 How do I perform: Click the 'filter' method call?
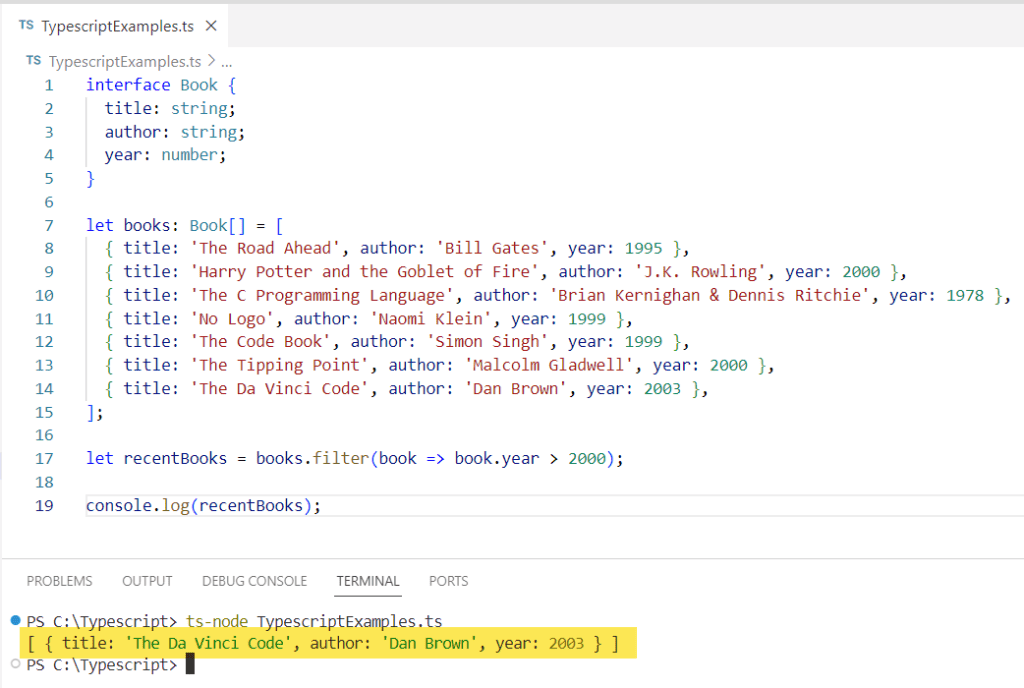tap(341, 458)
